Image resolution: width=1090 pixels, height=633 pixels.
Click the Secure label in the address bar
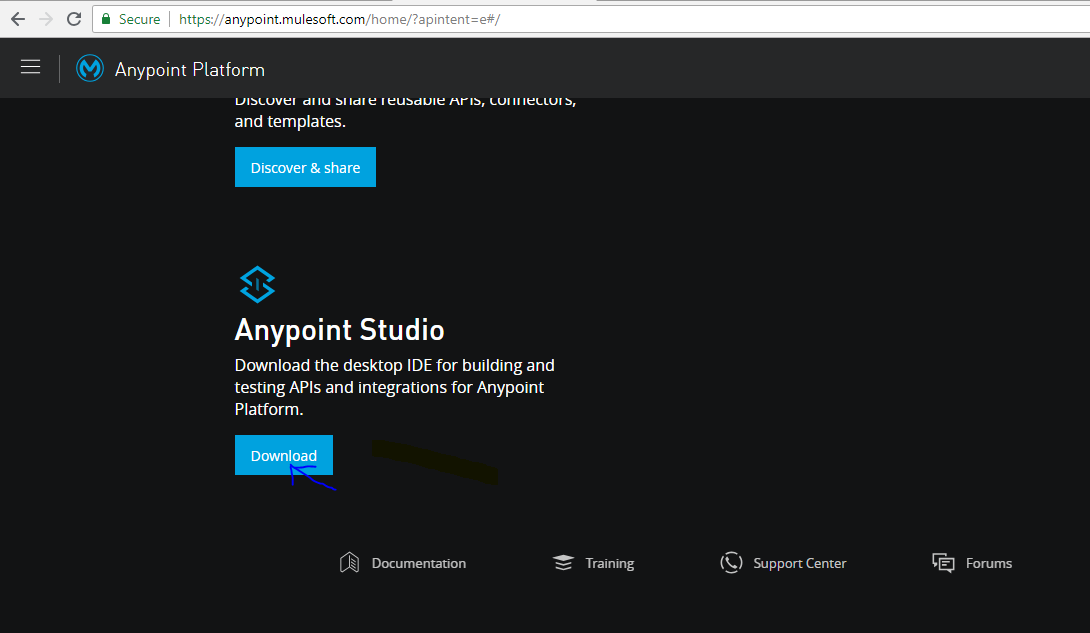pos(138,18)
